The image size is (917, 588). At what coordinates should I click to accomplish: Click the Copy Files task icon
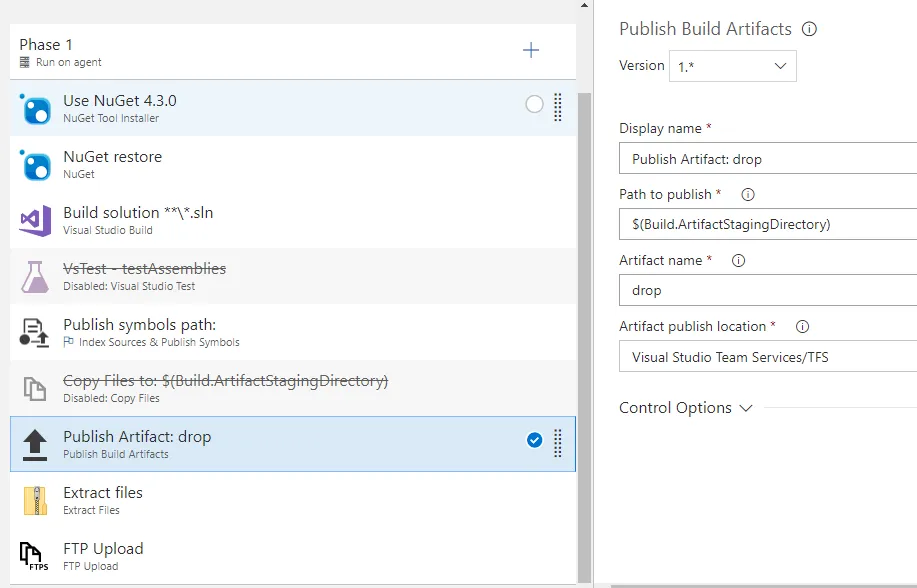point(35,389)
